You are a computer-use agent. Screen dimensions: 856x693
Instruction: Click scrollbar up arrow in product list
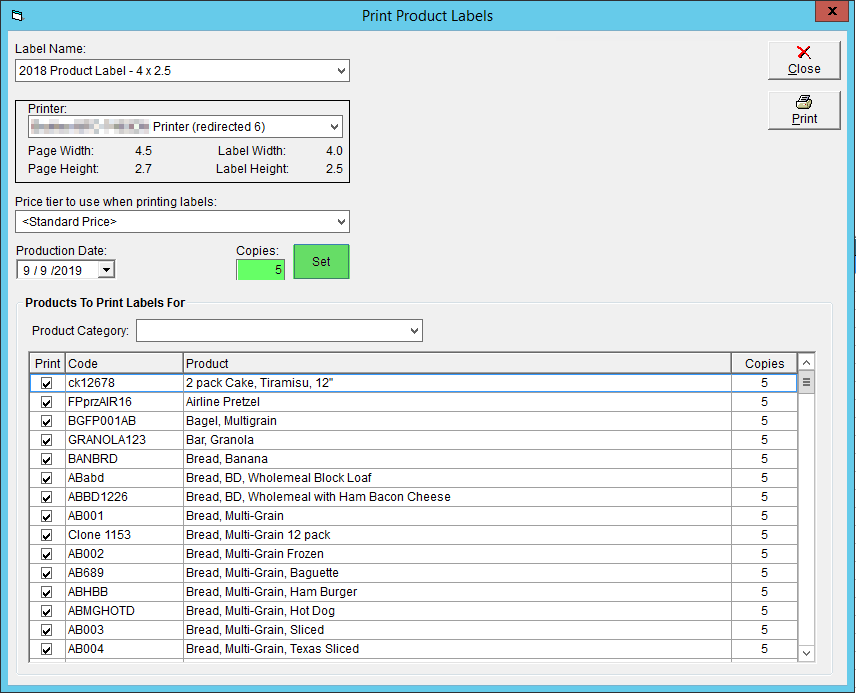(x=806, y=363)
